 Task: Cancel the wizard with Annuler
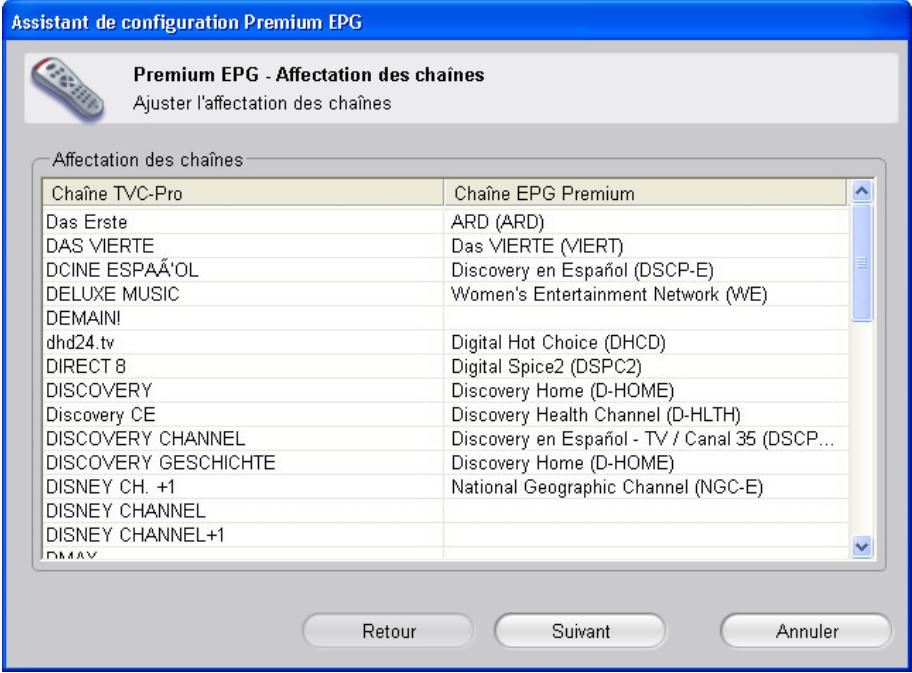807,631
